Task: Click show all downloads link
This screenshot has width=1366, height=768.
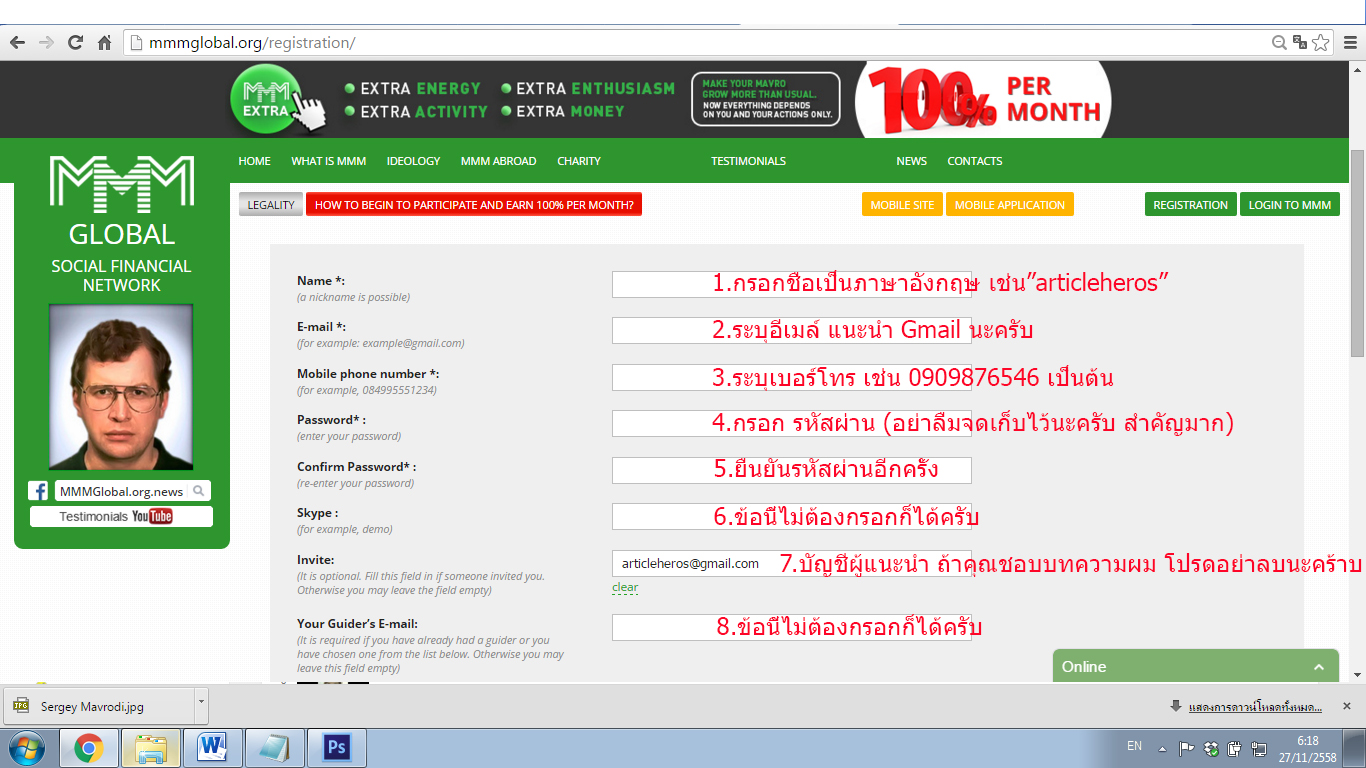Action: point(1255,707)
